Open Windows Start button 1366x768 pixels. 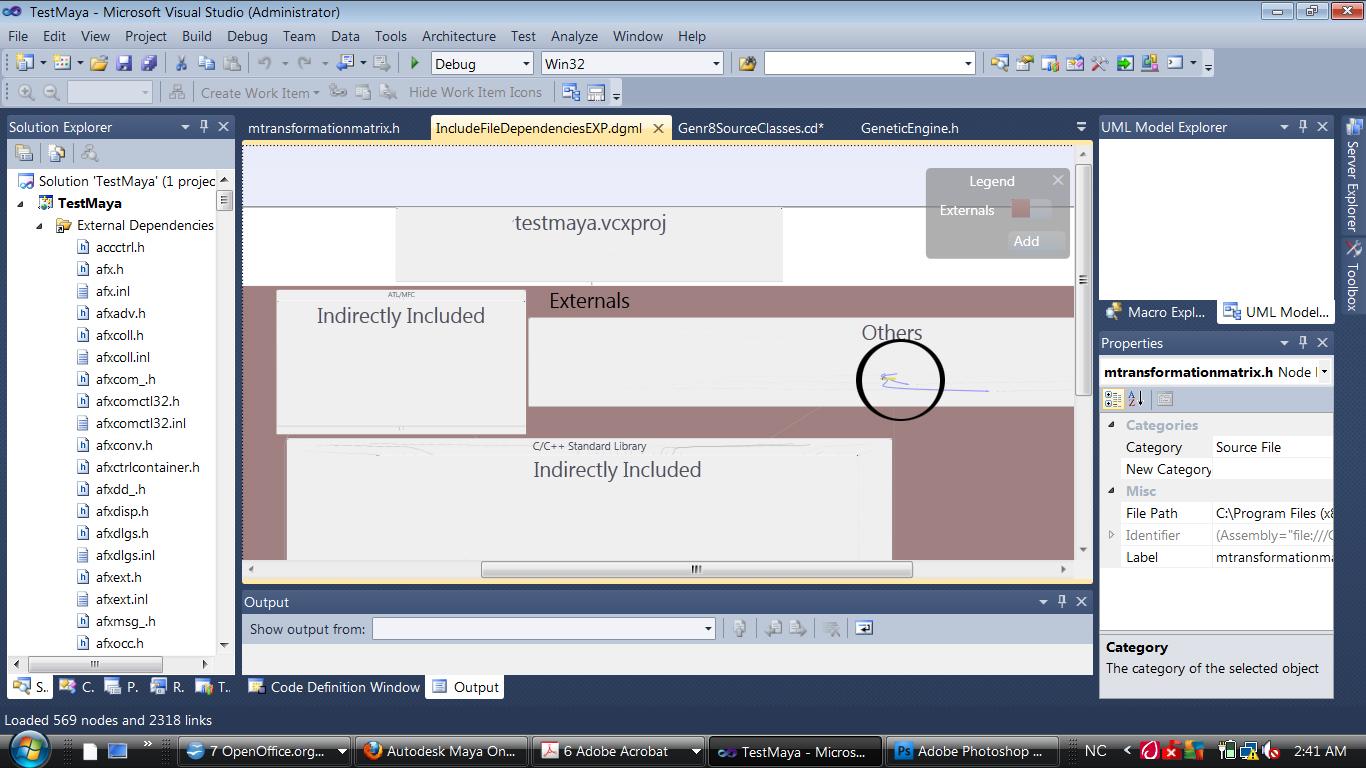(x=28, y=750)
